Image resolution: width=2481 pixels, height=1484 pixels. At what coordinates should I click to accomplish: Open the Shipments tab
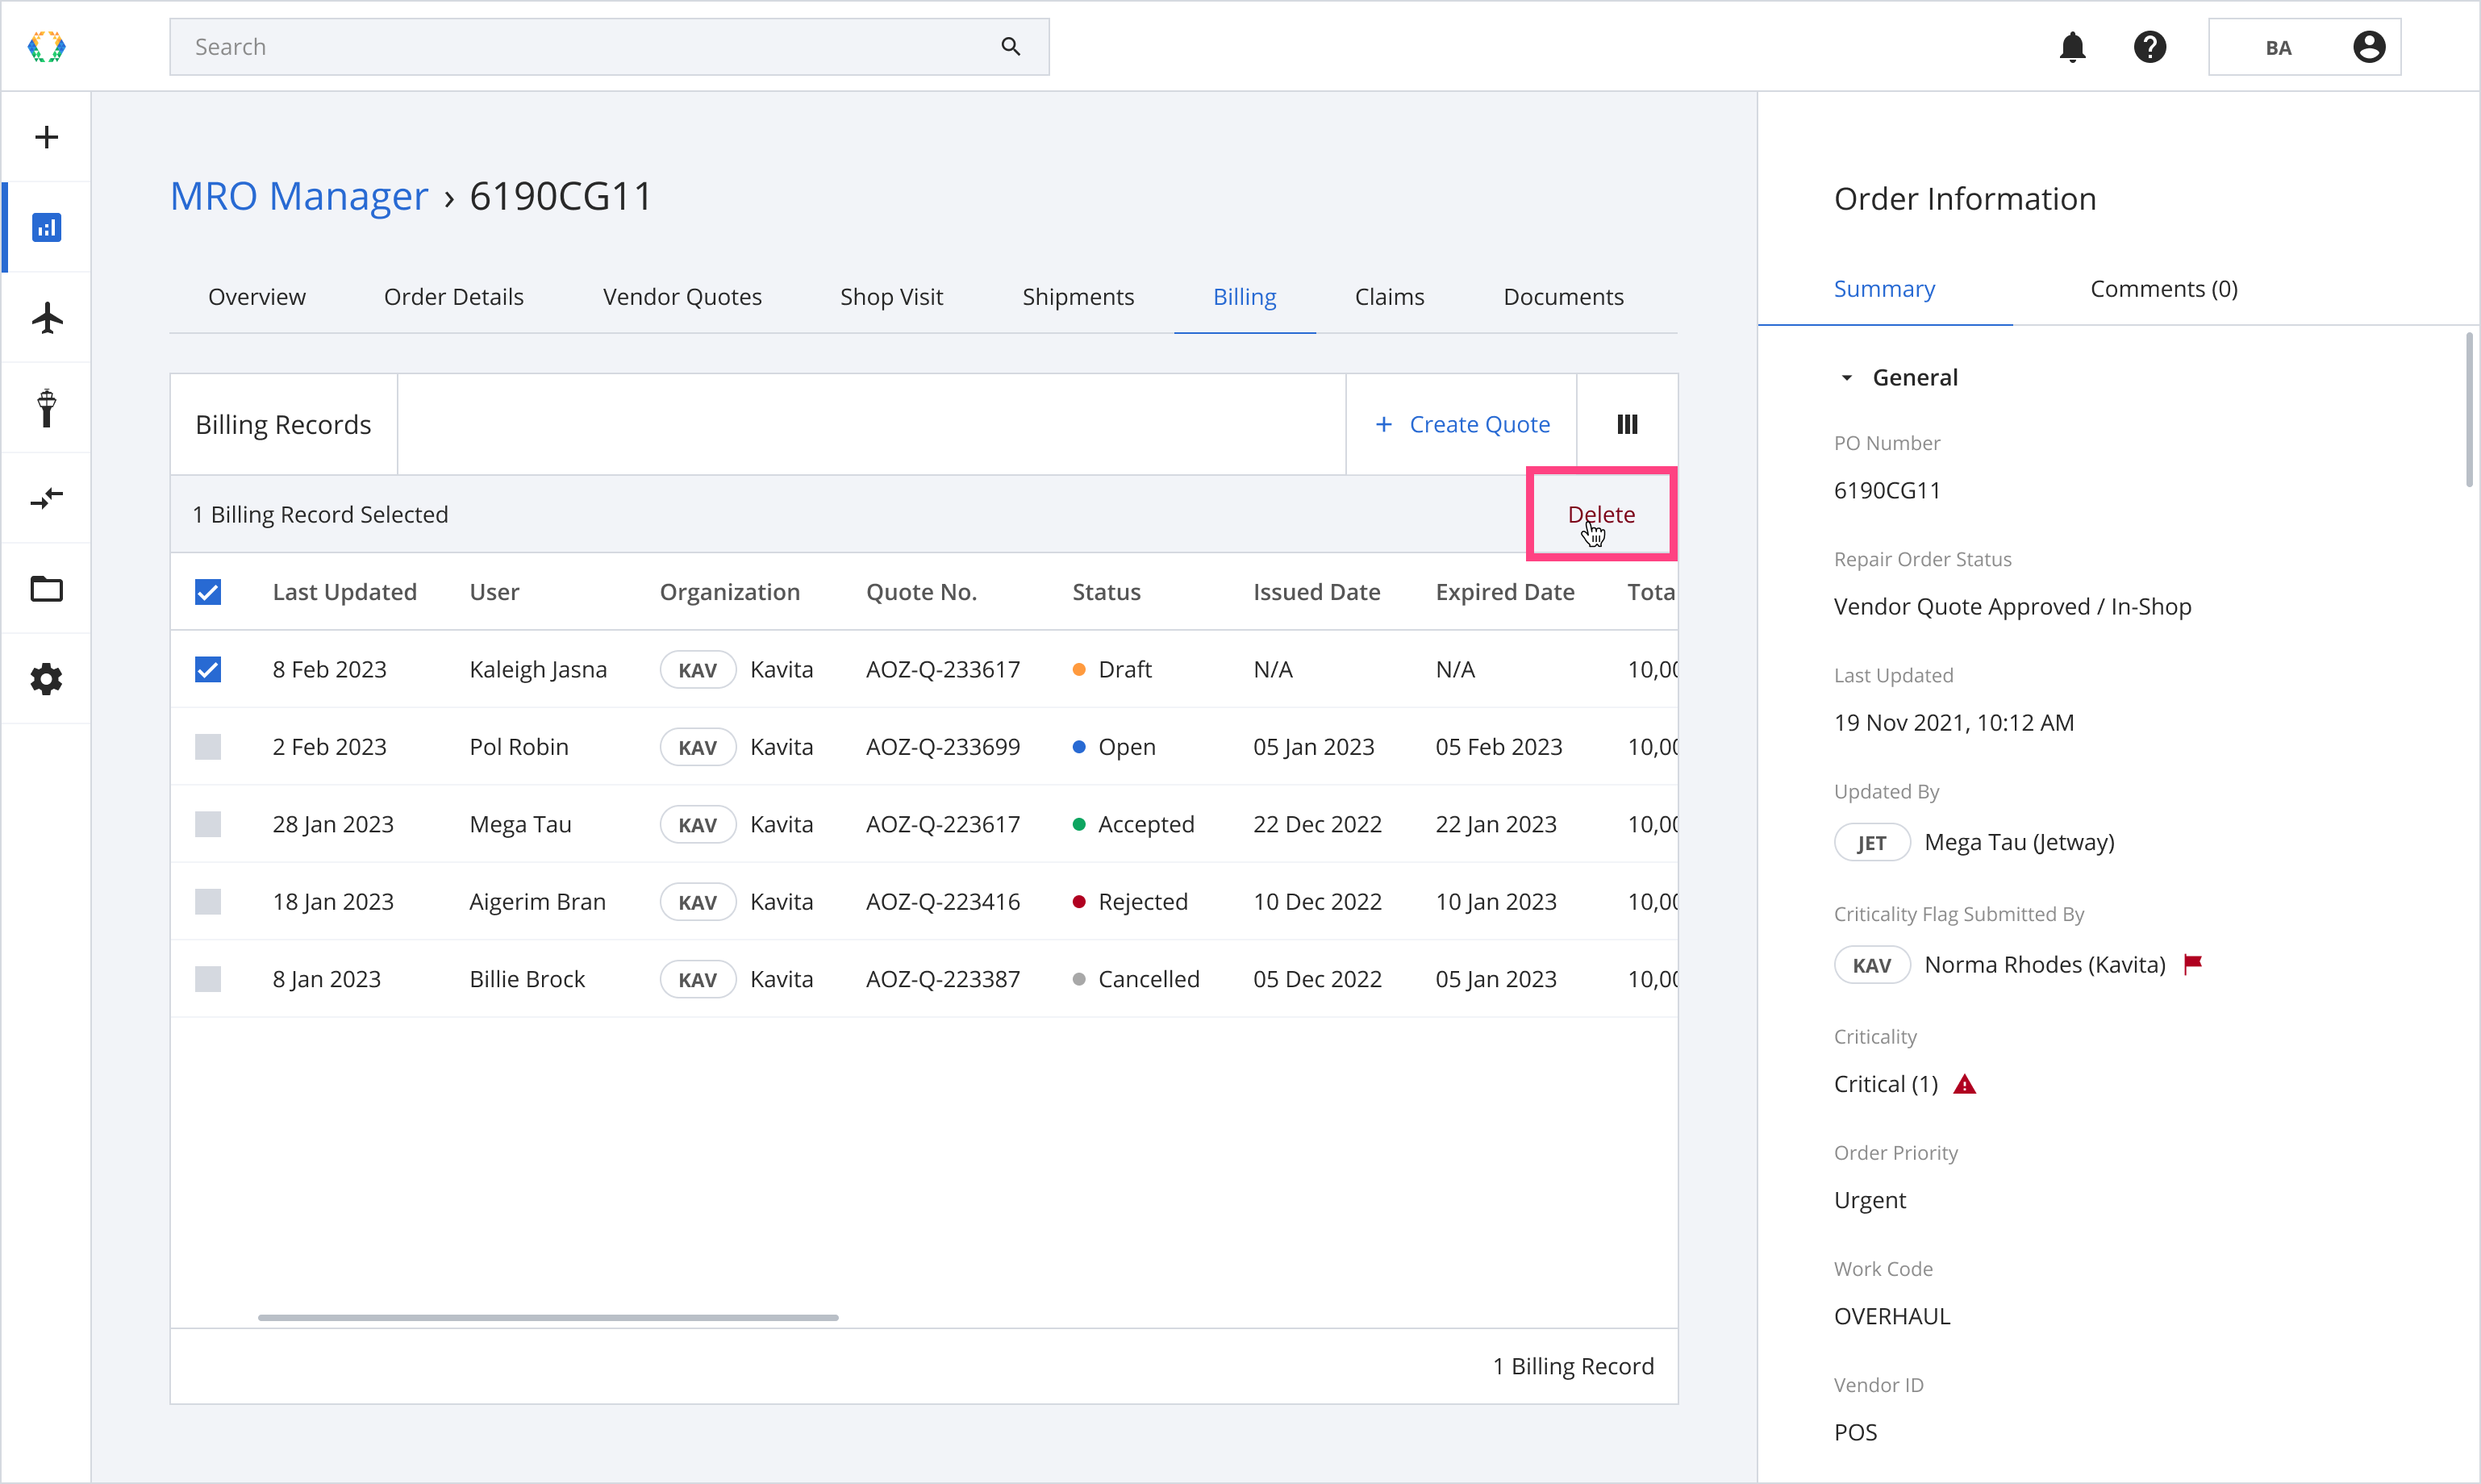(1078, 297)
